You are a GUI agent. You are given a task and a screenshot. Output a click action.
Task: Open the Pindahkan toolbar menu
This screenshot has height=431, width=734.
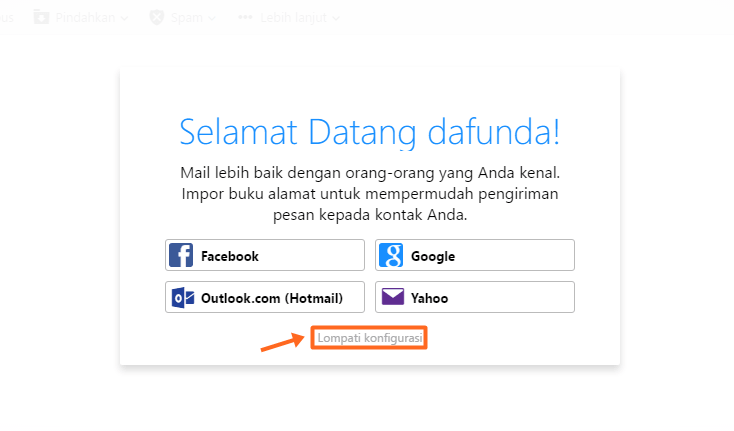pyautogui.click(x=81, y=17)
